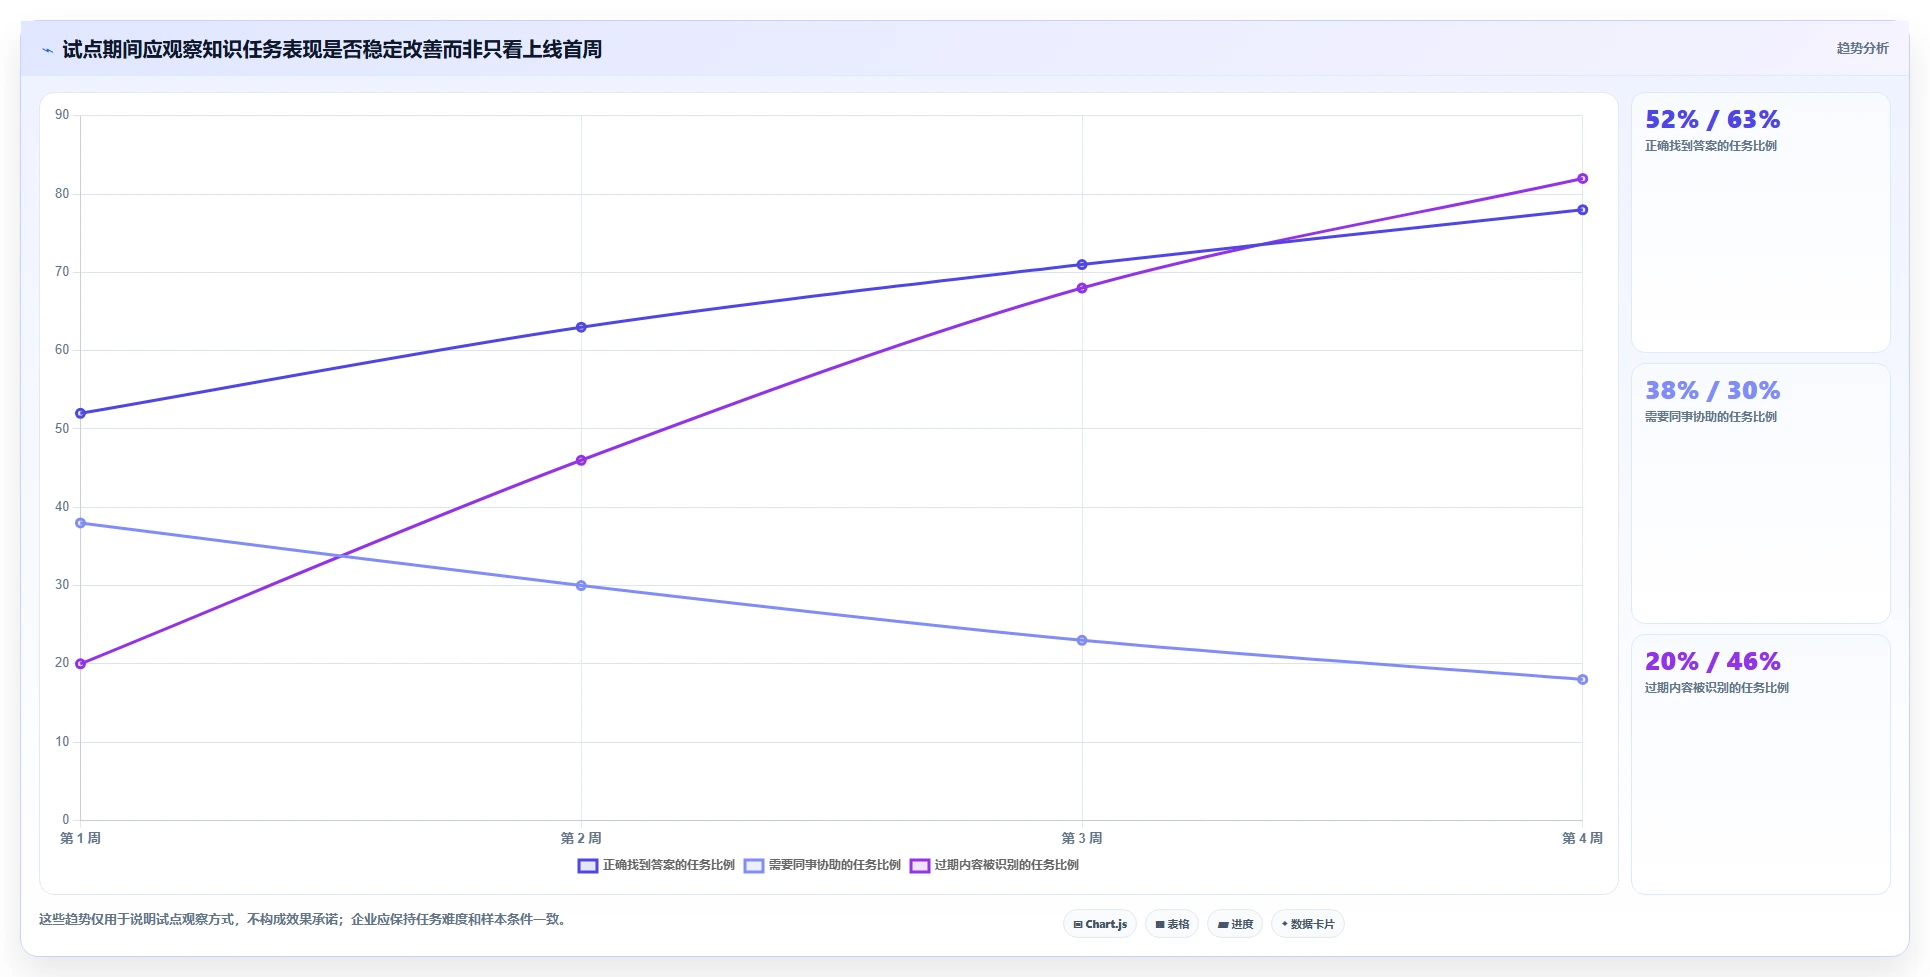Click 过期内容被识别的任务比例 legend label in chart

[1007, 865]
